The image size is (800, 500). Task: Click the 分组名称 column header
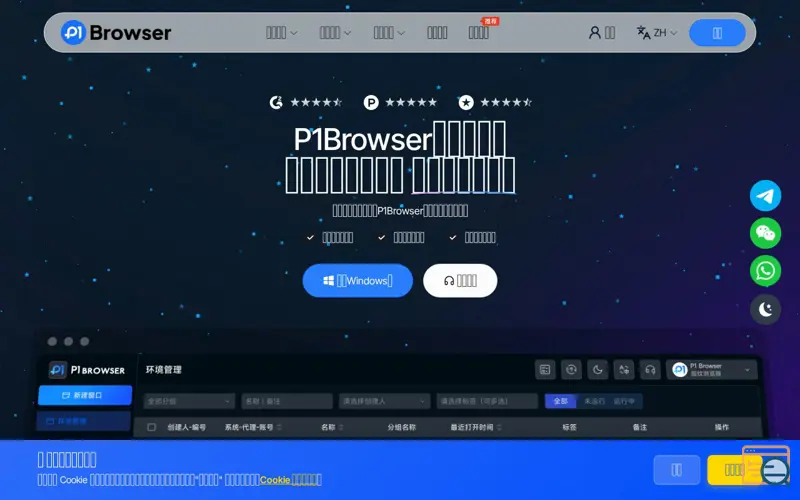coord(402,427)
